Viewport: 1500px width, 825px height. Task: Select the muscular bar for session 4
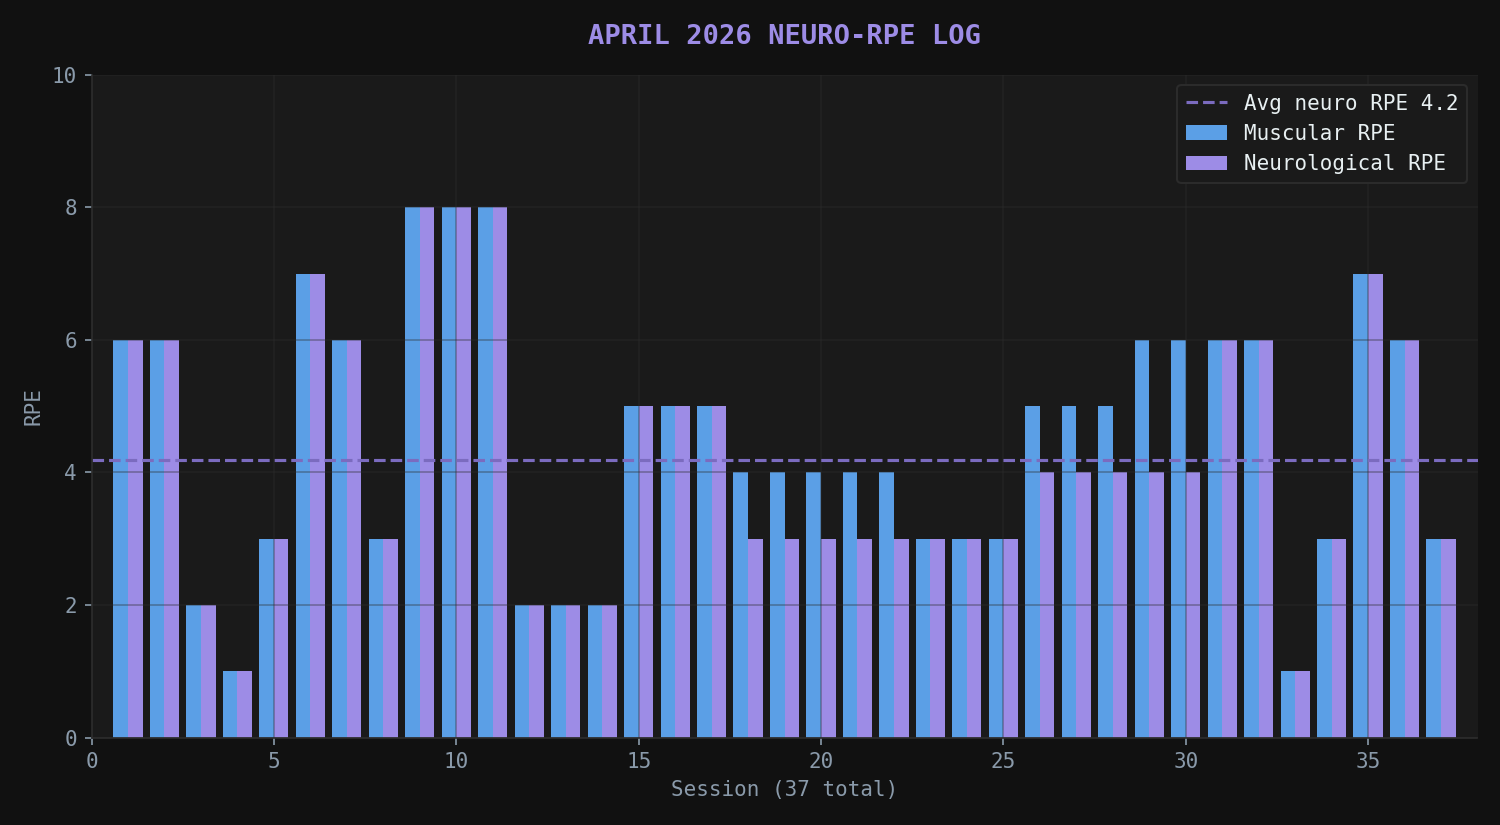tap(230, 705)
